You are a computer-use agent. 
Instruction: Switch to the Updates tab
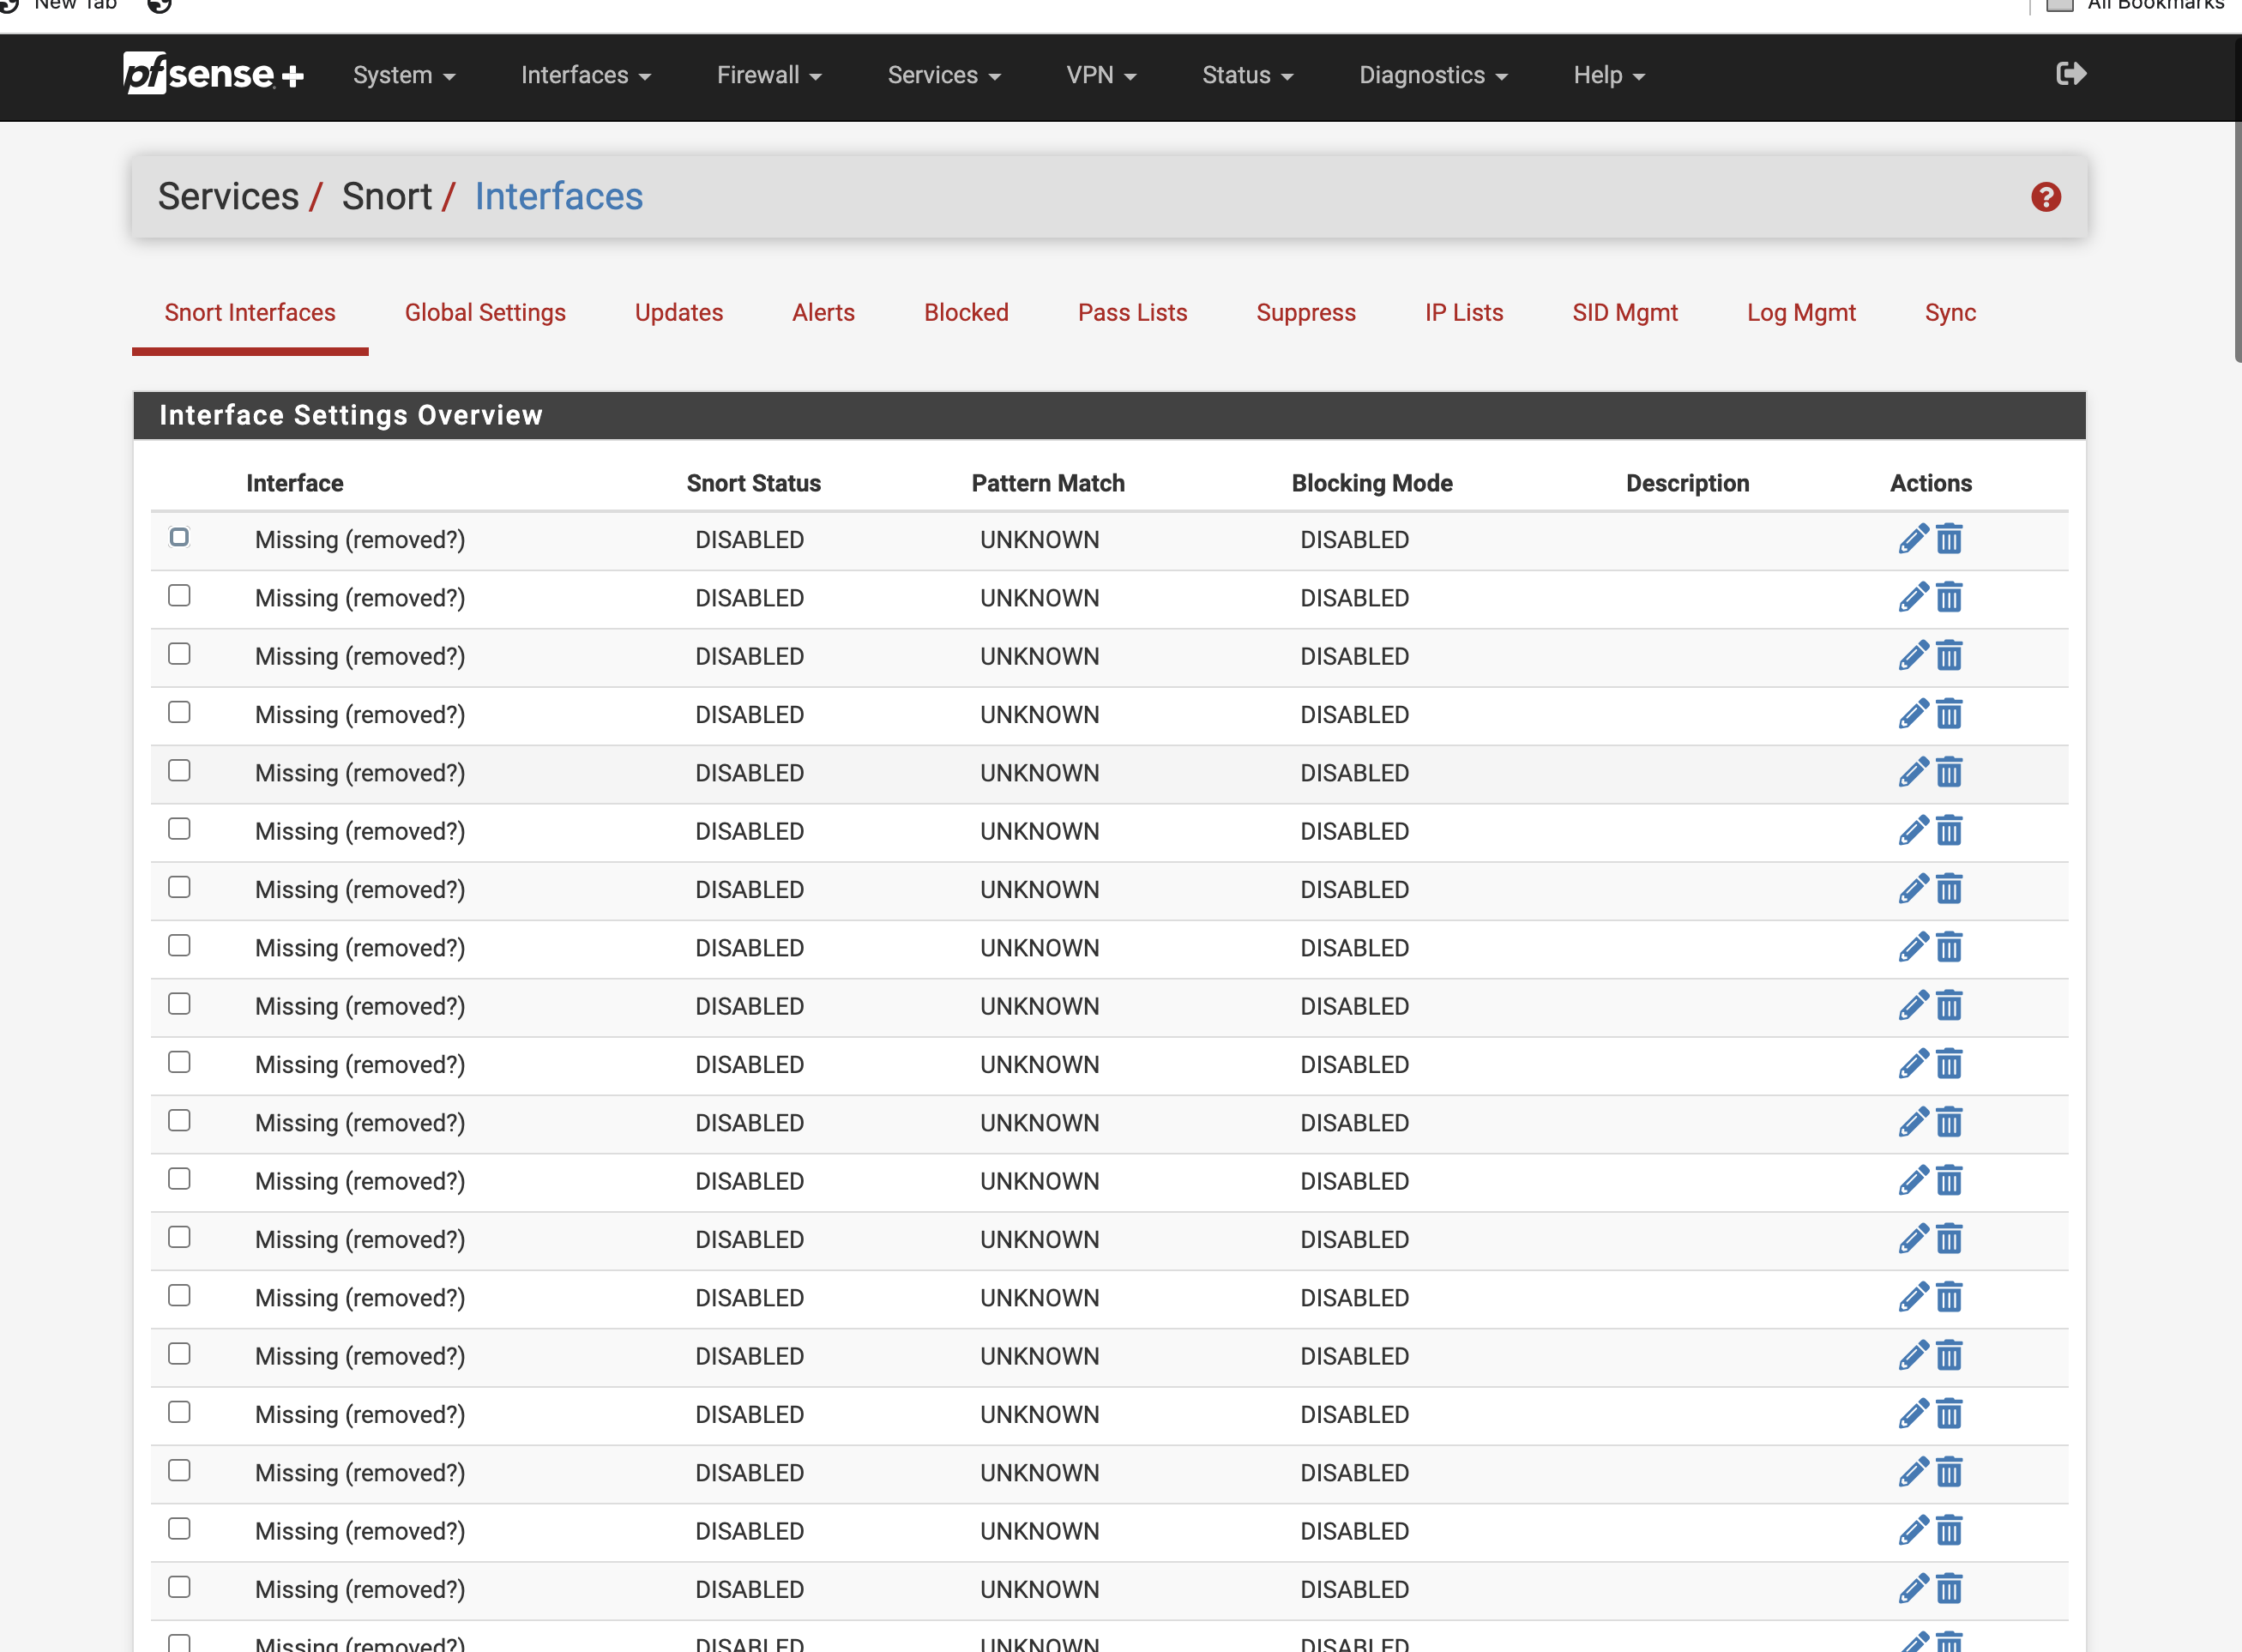click(x=679, y=313)
